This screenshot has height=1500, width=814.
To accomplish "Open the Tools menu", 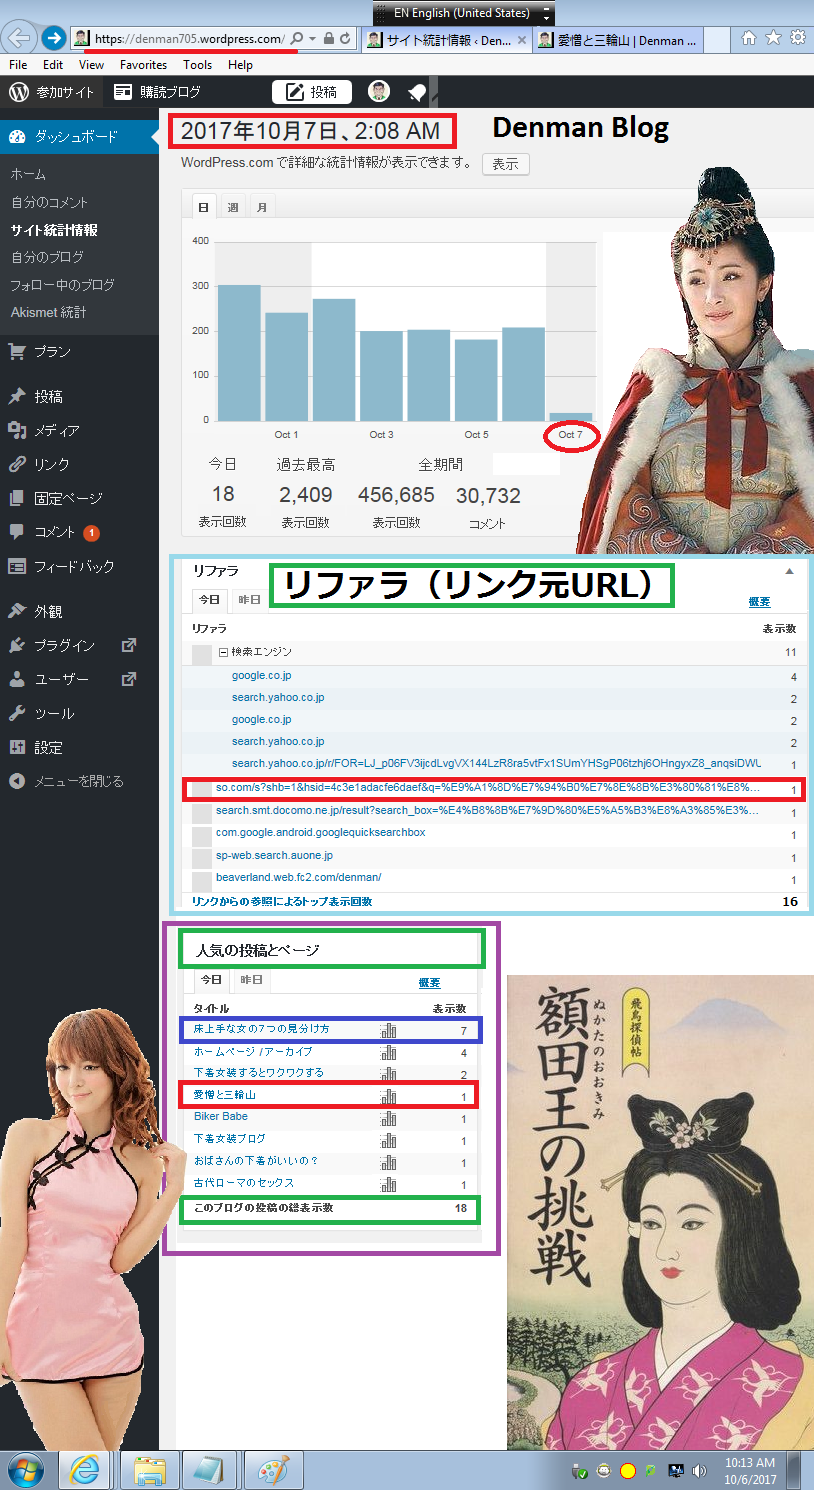I will pos(197,64).
